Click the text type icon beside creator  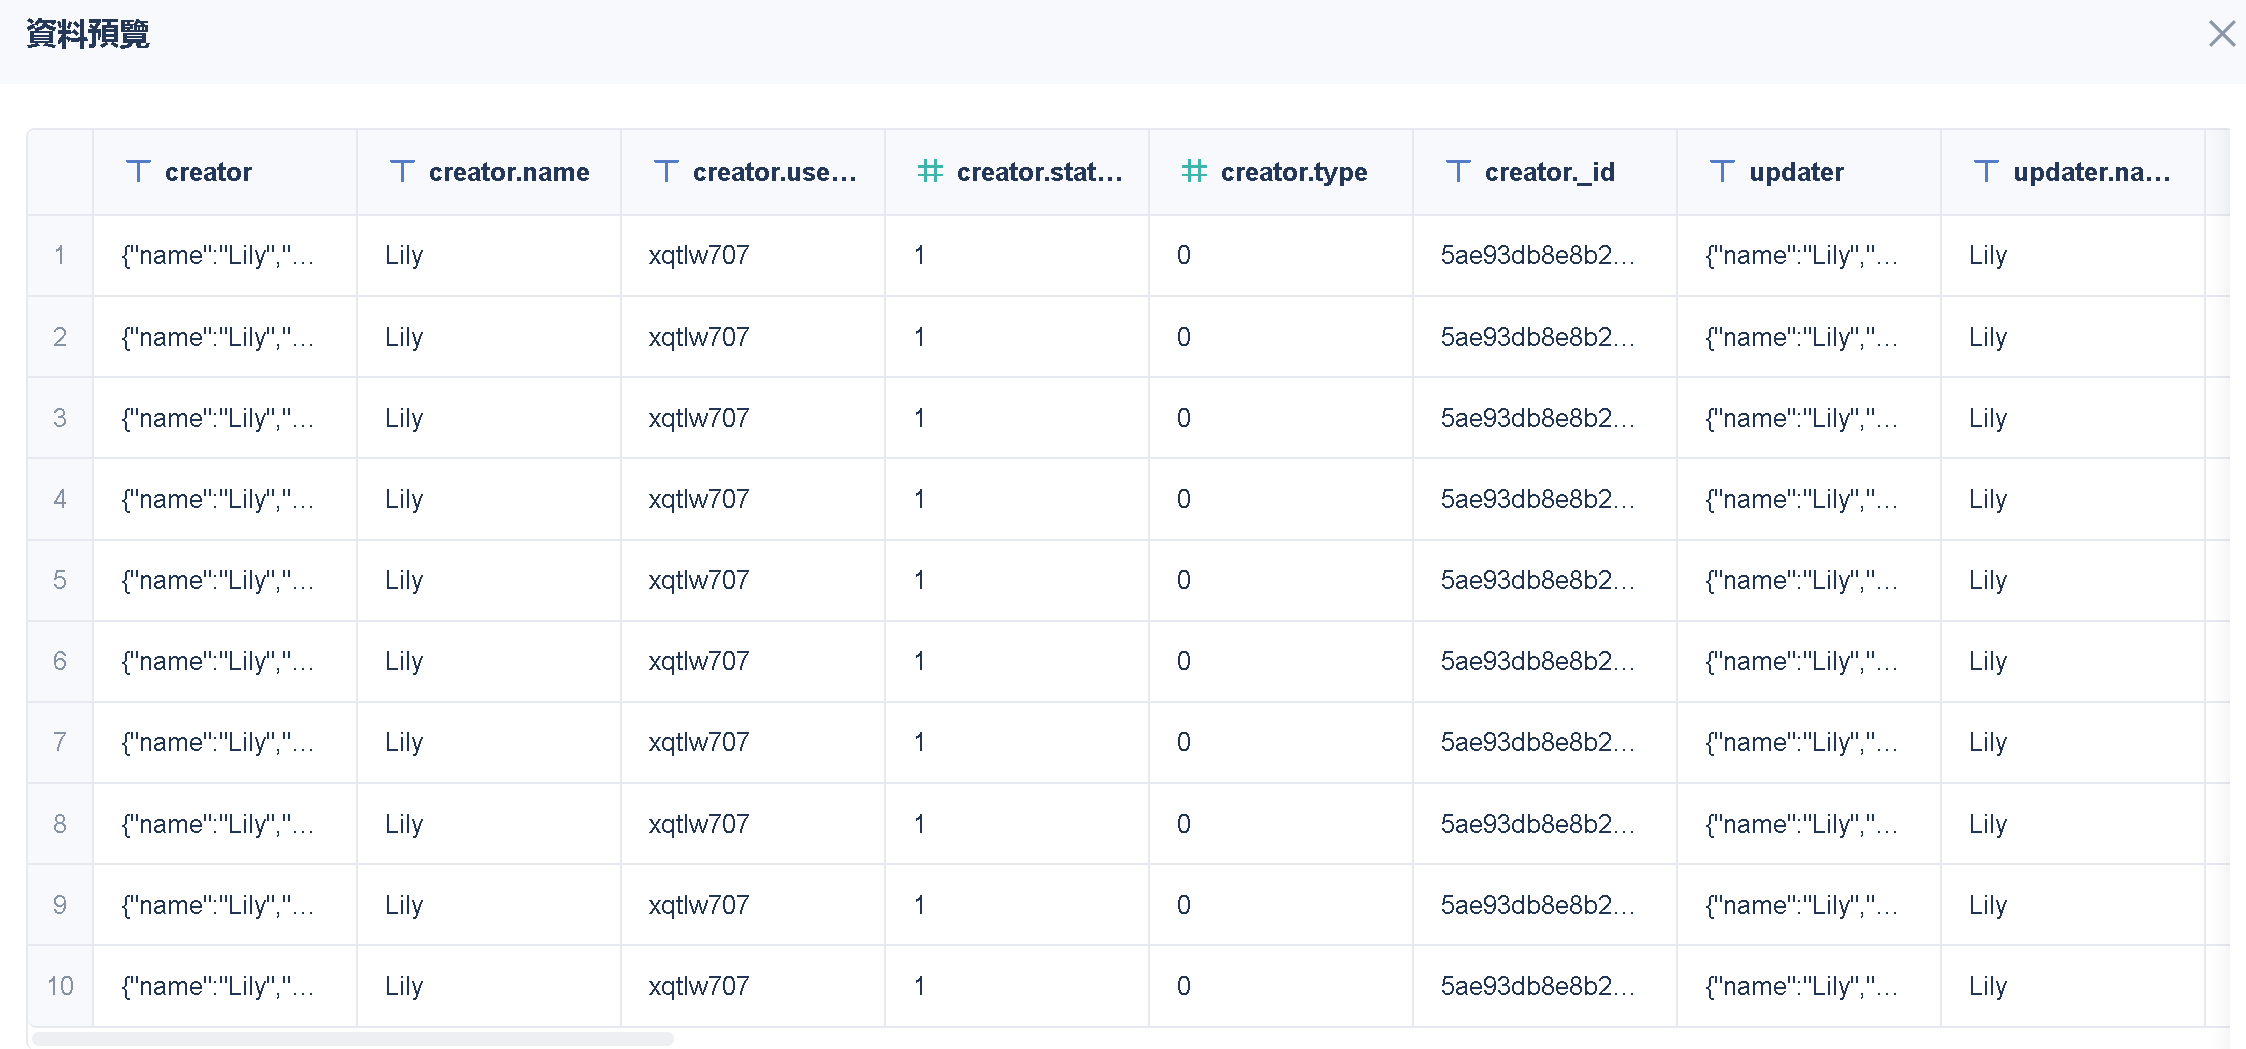138,172
